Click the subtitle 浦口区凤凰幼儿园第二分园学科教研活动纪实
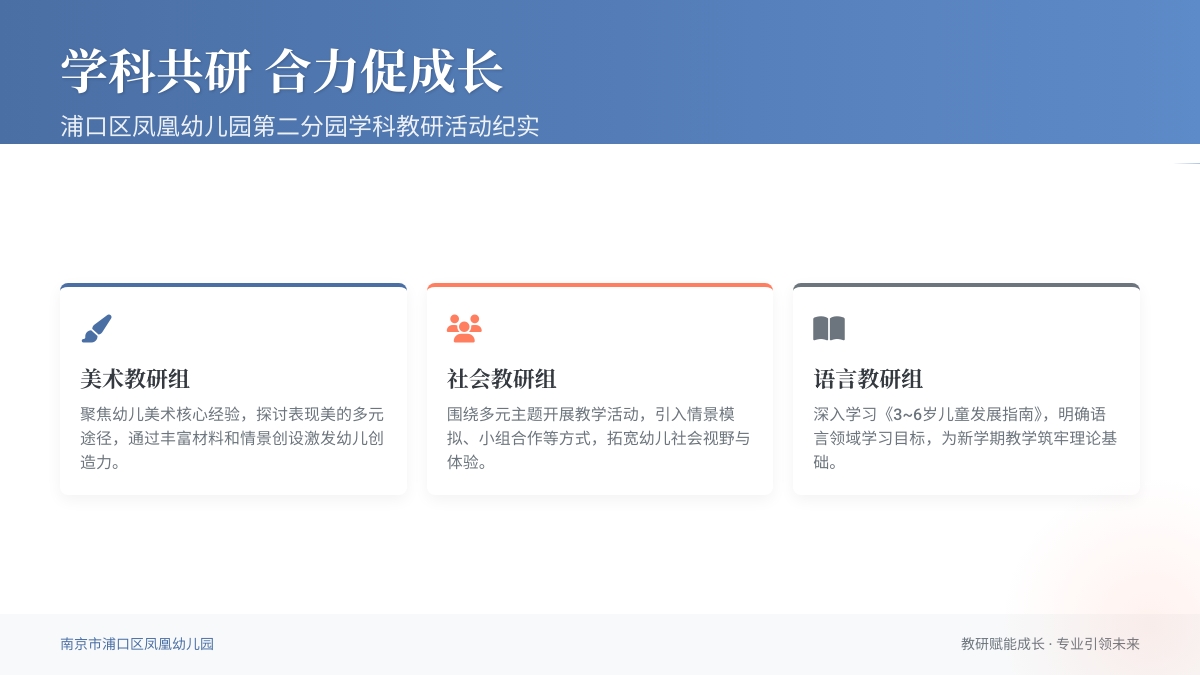 pos(300,126)
